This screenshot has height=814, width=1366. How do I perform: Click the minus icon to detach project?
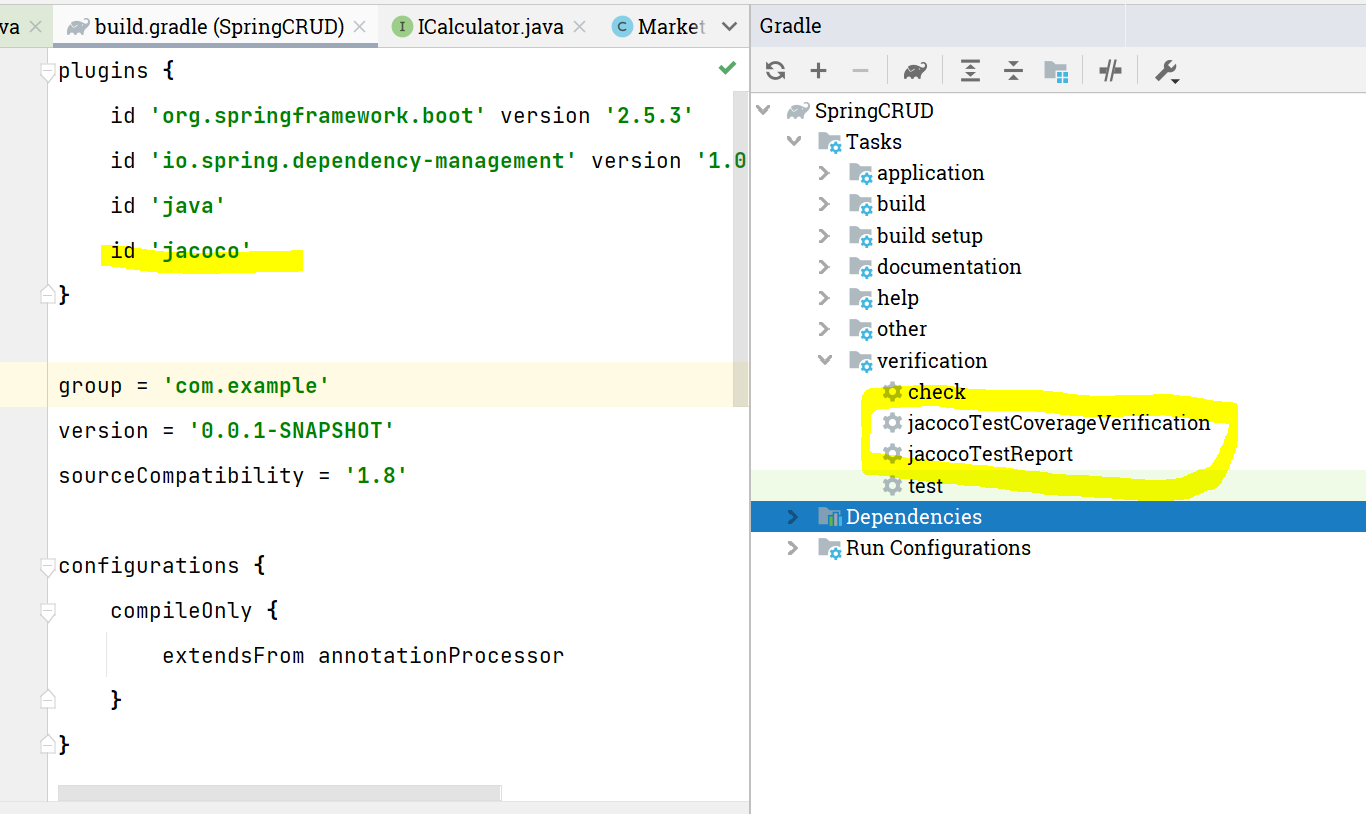(860, 70)
